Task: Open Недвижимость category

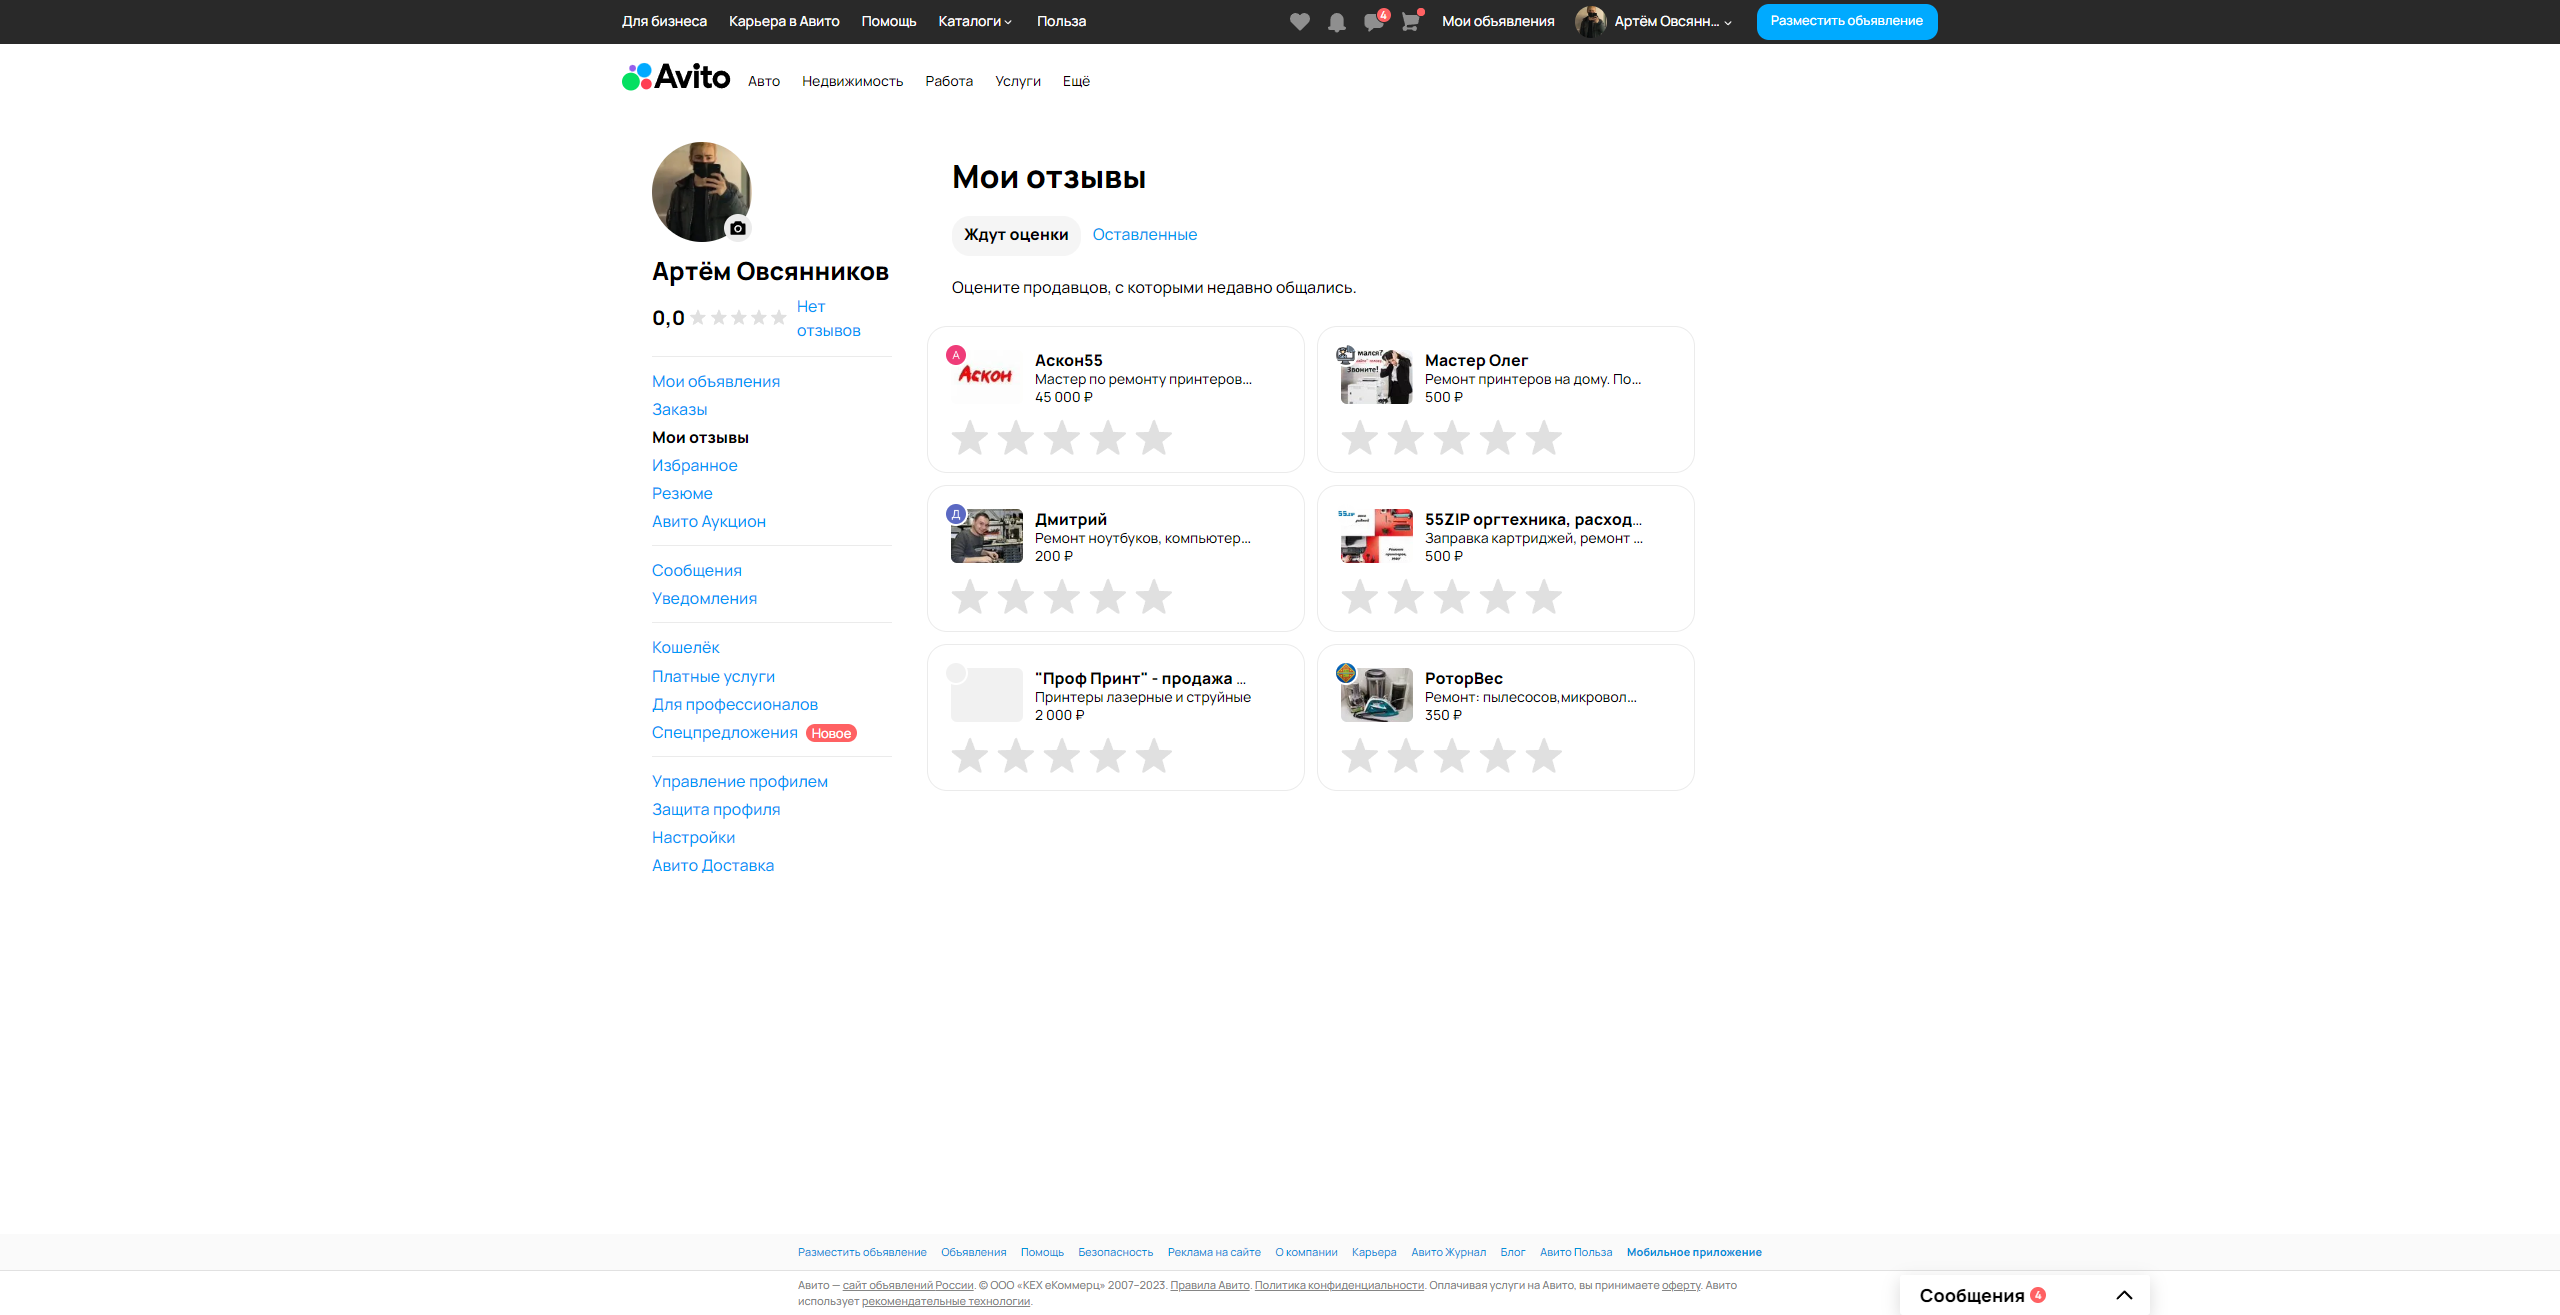Action: click(853, 81)
